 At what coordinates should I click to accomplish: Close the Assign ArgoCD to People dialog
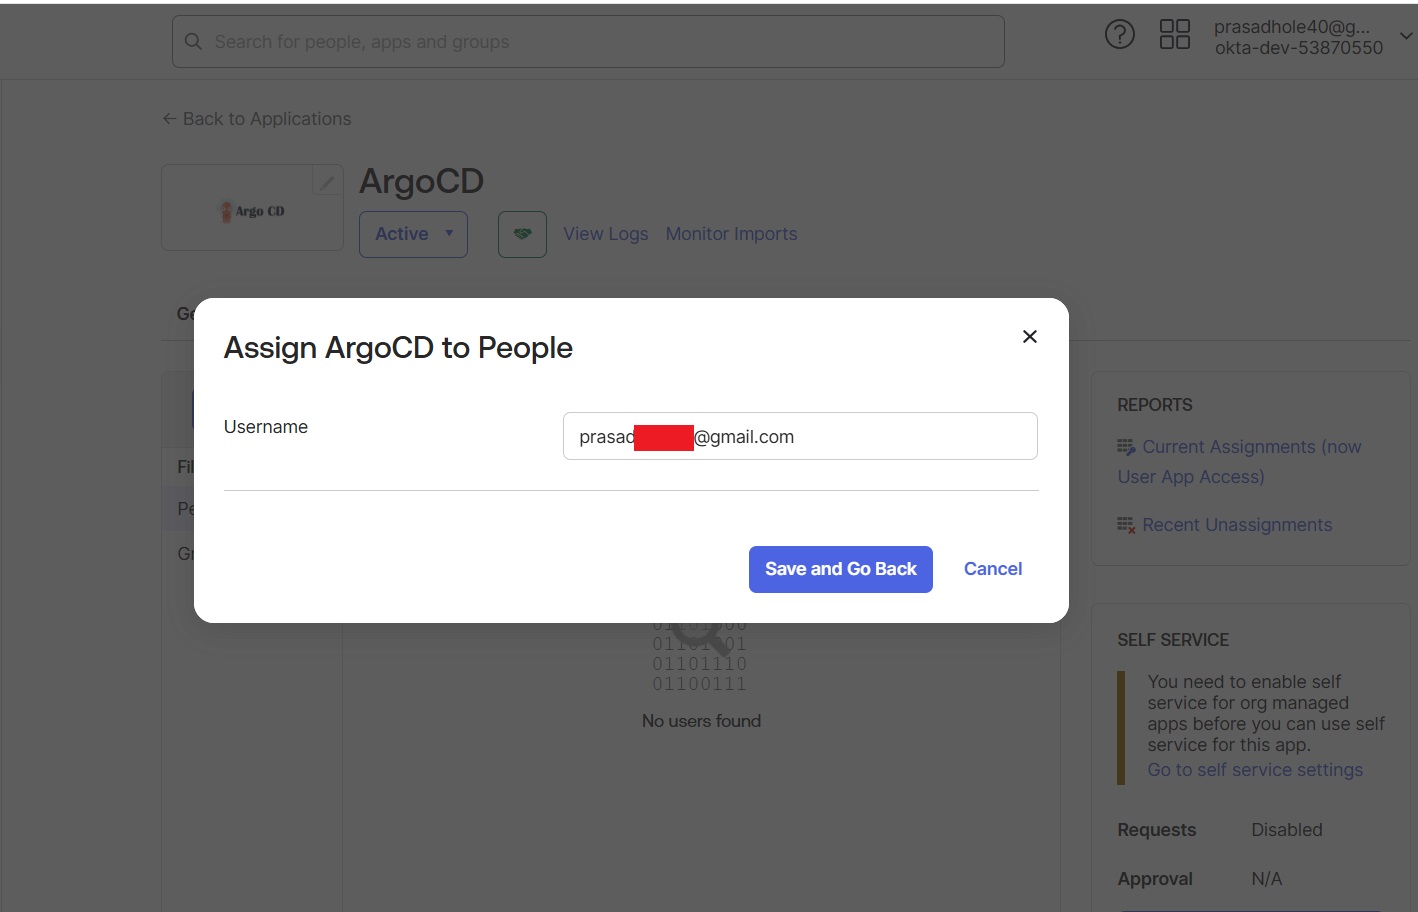1029,336
